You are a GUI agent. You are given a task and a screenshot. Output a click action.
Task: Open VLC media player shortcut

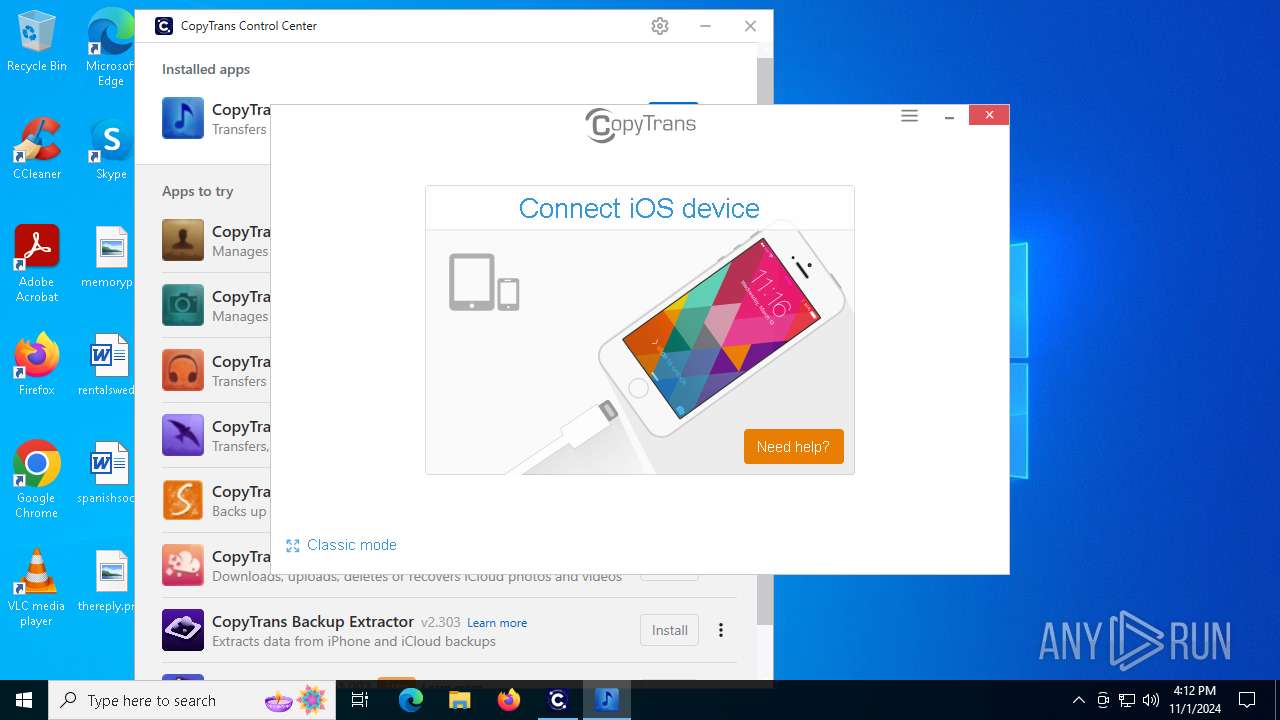coord(37,588)
